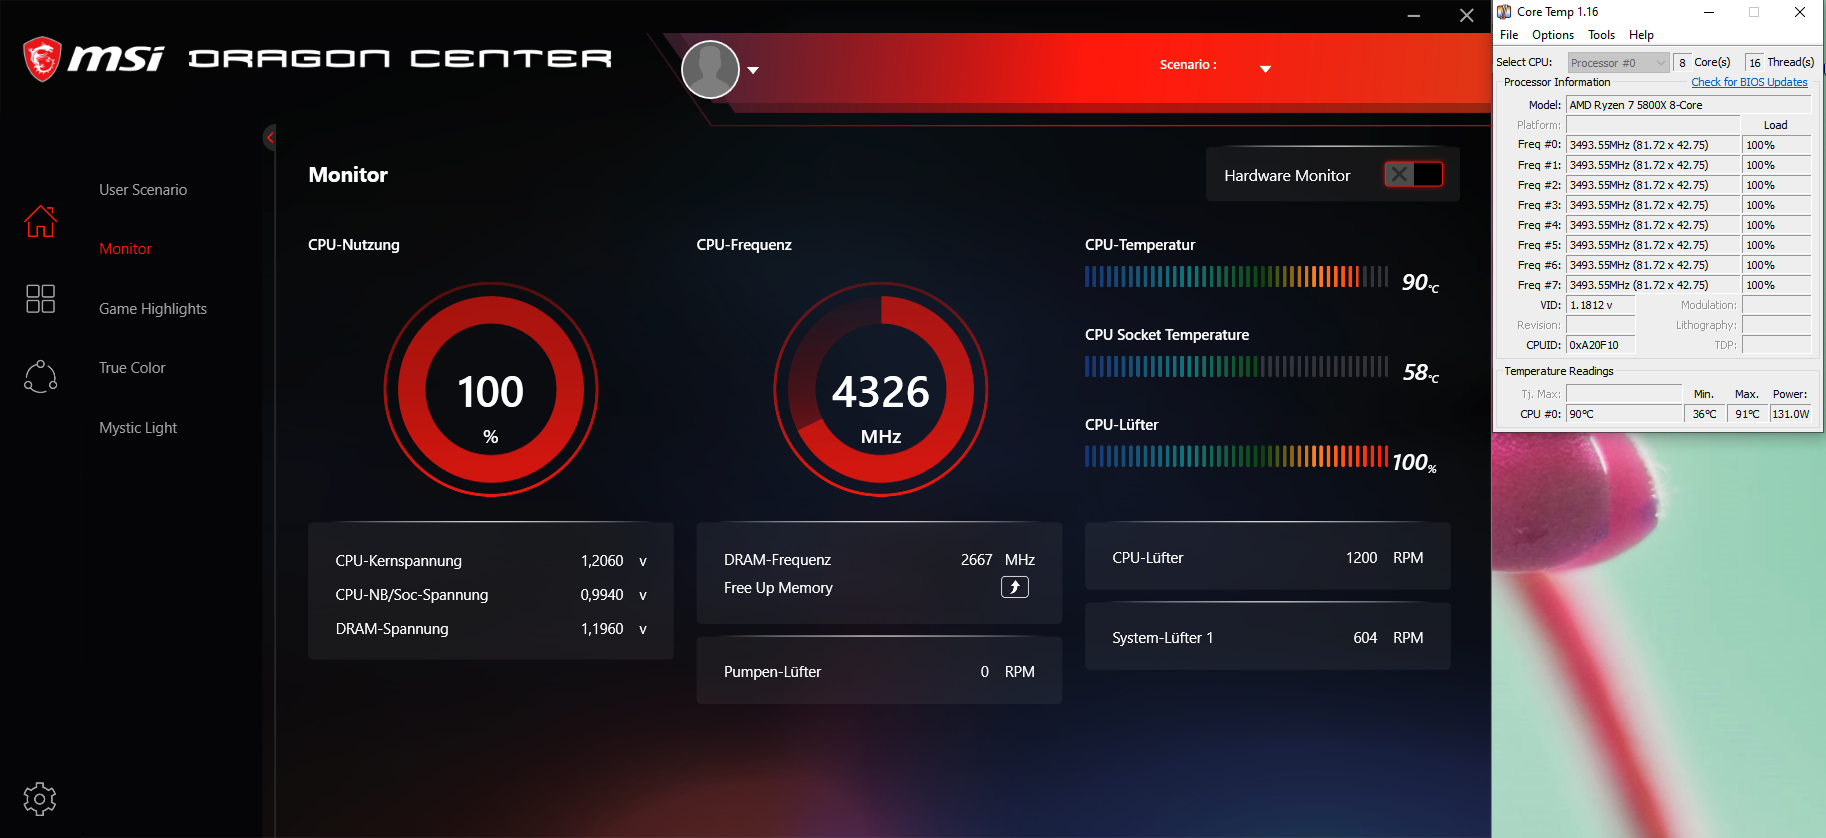Viewport: 1826px width, 838px height.
Task: Click the Power value 131.0W
Action: pos(1791,414)
